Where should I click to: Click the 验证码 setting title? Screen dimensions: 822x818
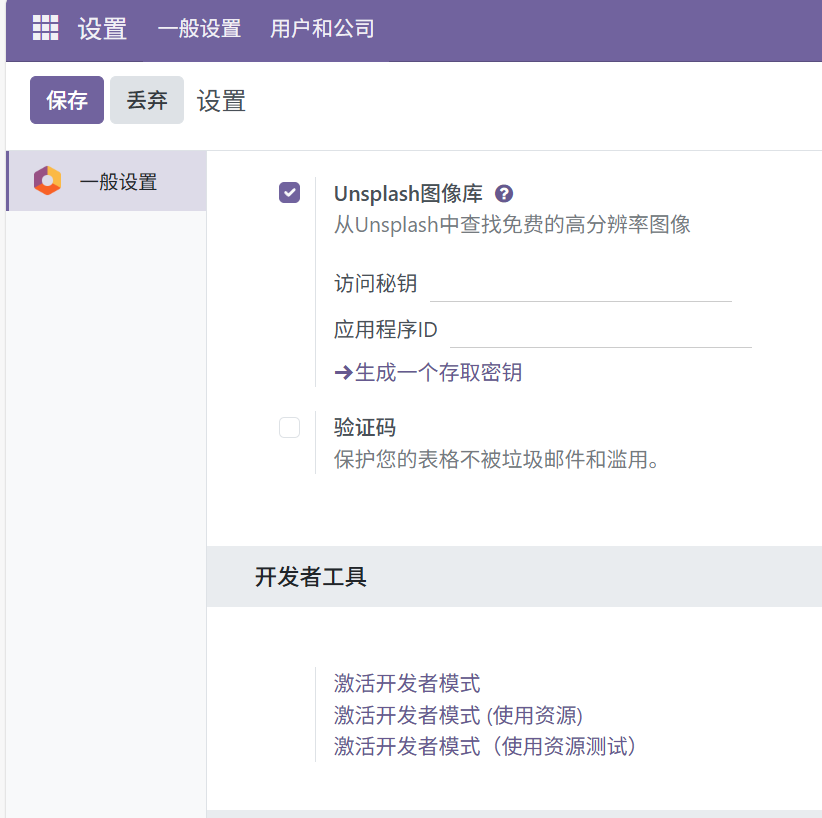pos(365,428)
